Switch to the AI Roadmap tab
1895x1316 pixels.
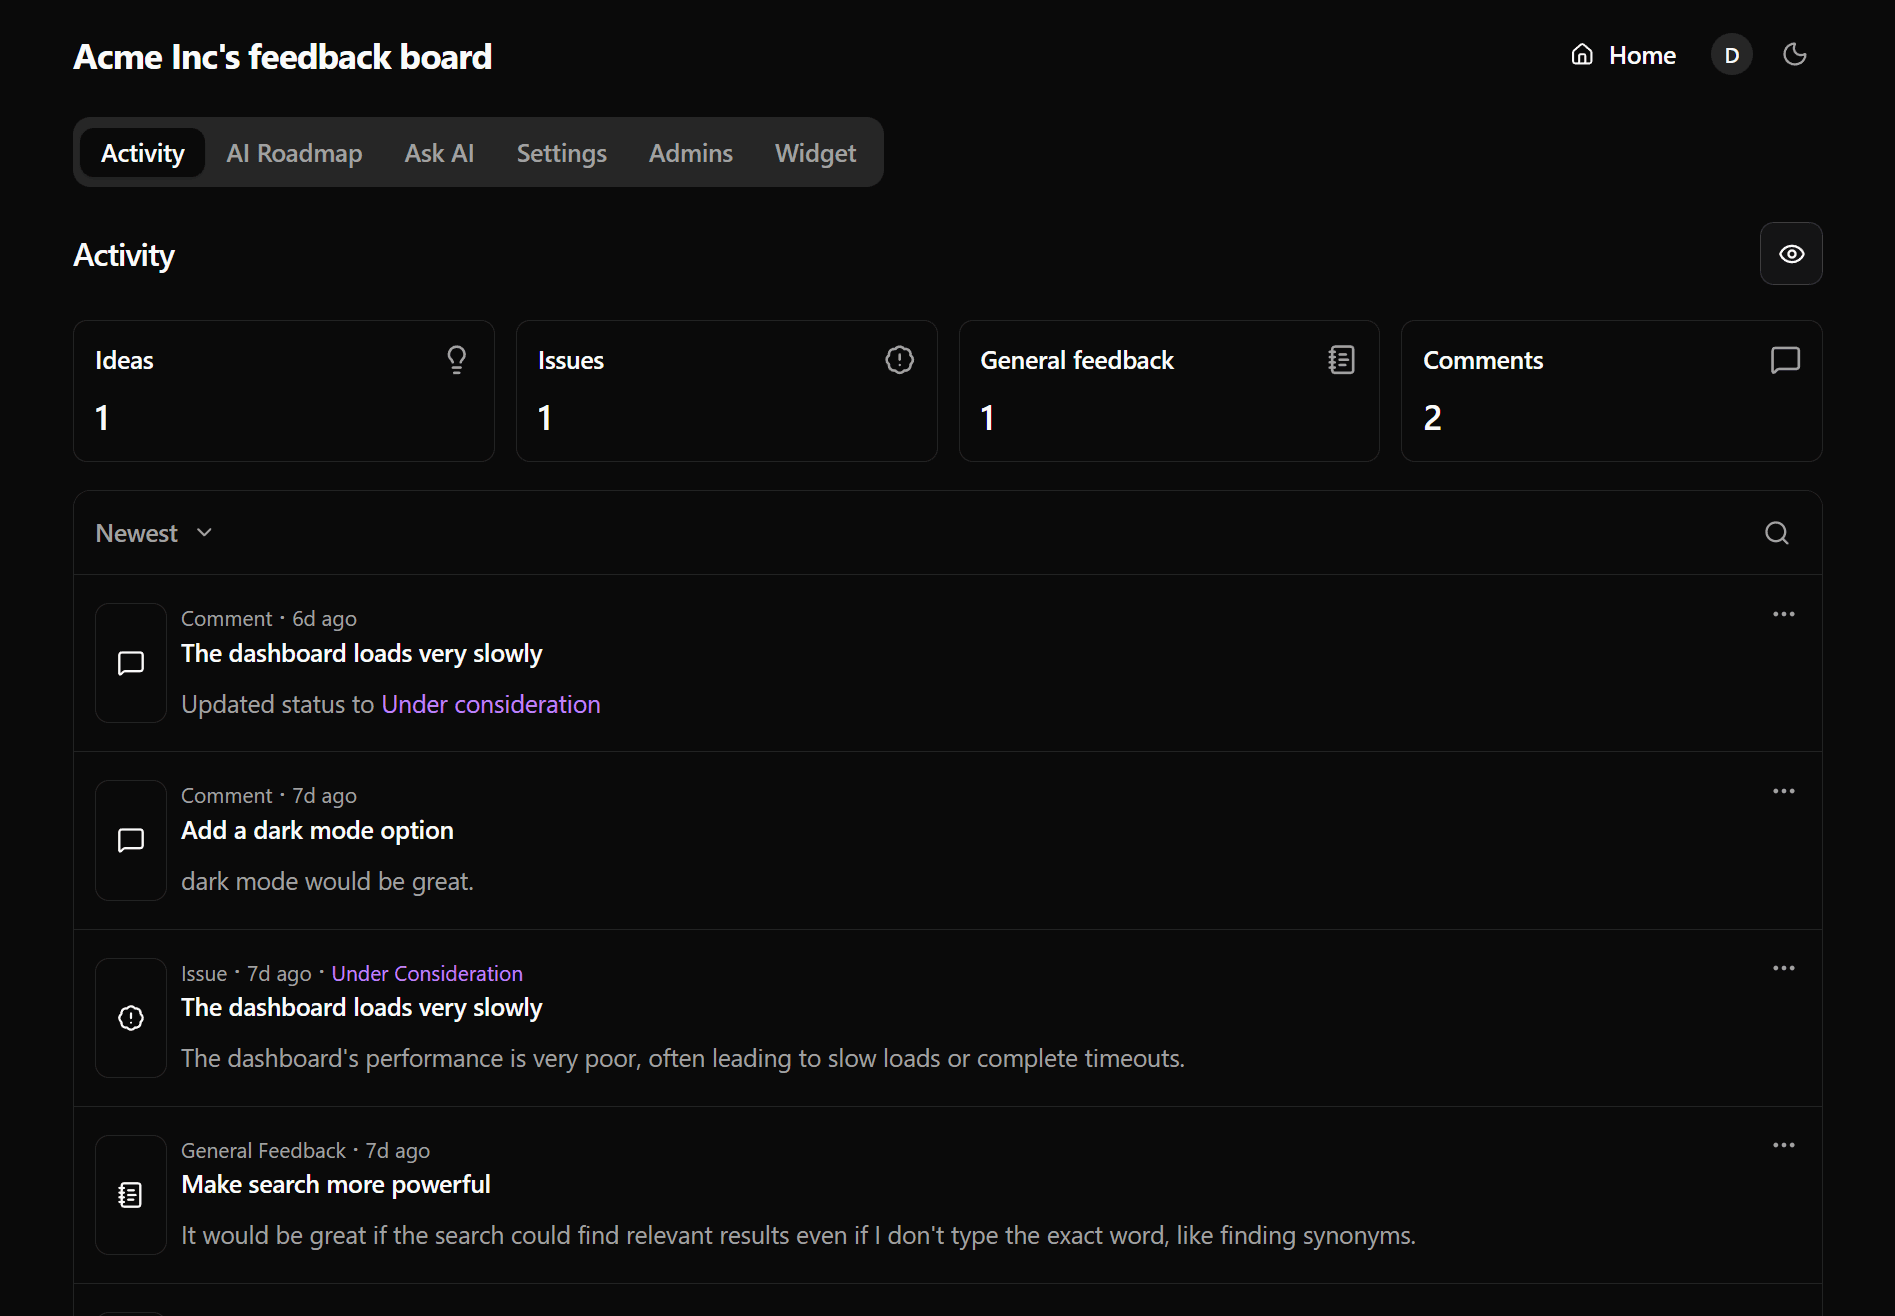[294, 152]
